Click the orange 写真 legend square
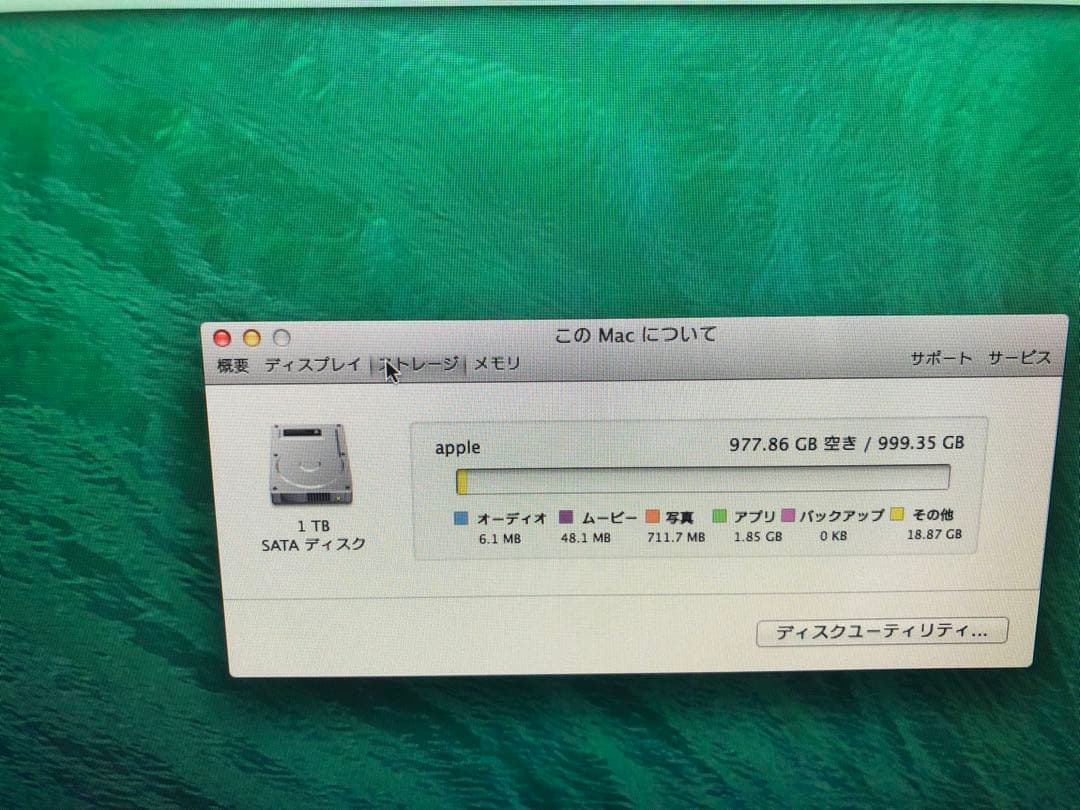This screenshot has height=810, width=1080. tap(654, 517)
